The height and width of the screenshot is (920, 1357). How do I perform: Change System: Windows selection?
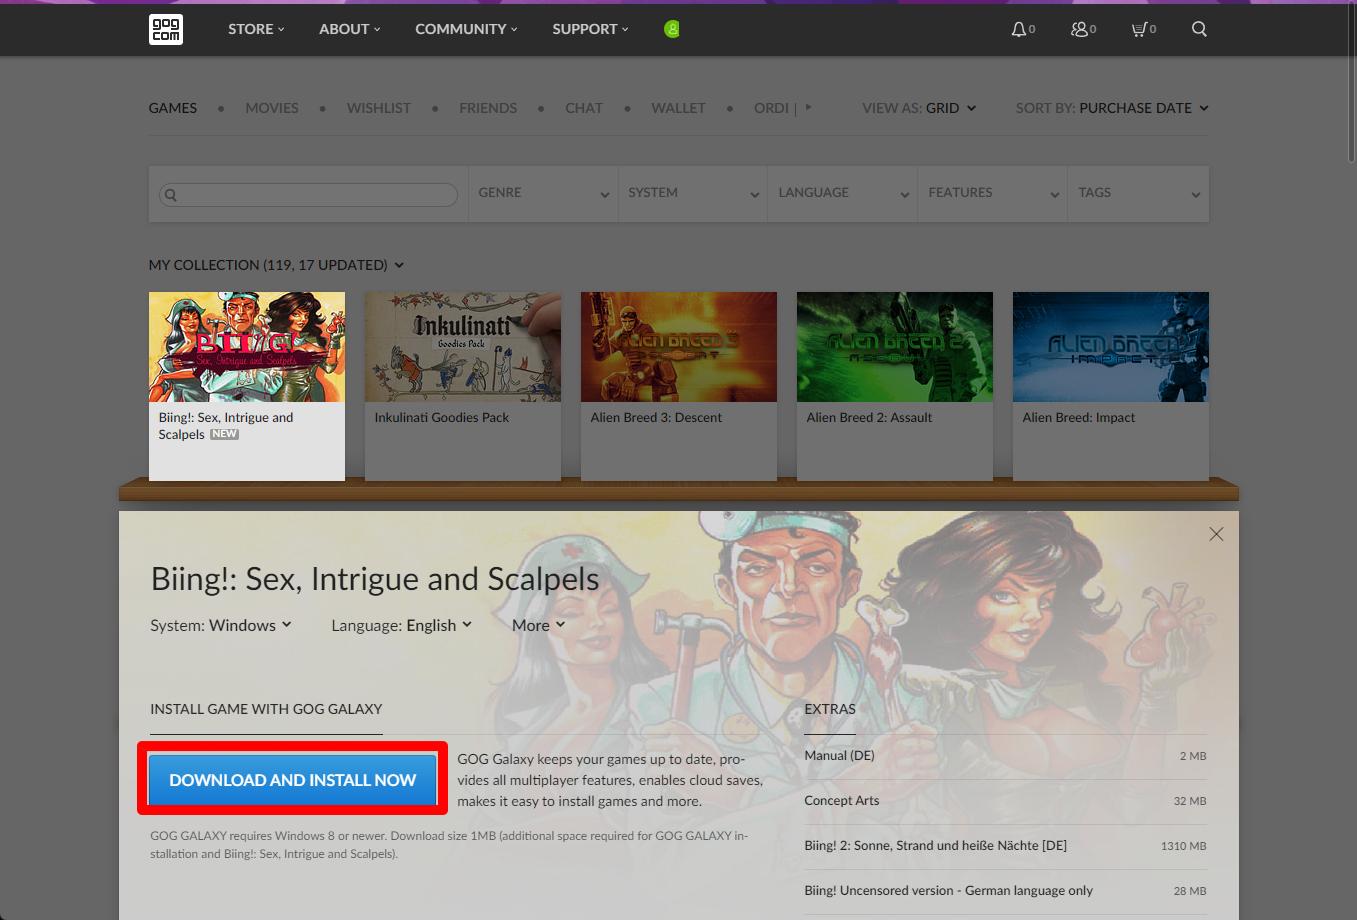coord(221,625)
